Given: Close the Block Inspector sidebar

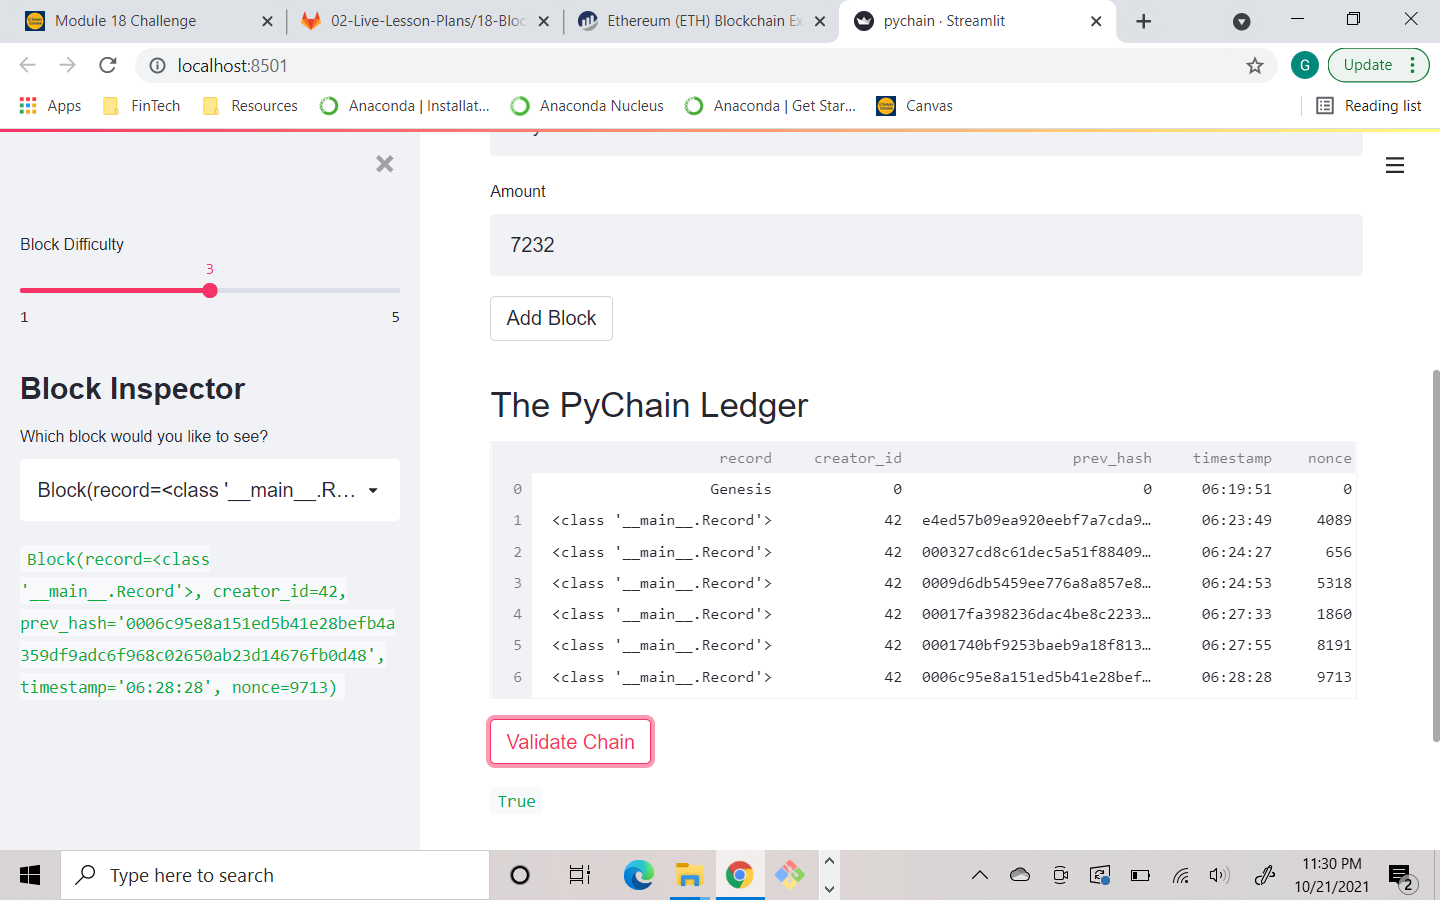Looking at the screenshot, I should pyautogui.click(x=384, y=163).
